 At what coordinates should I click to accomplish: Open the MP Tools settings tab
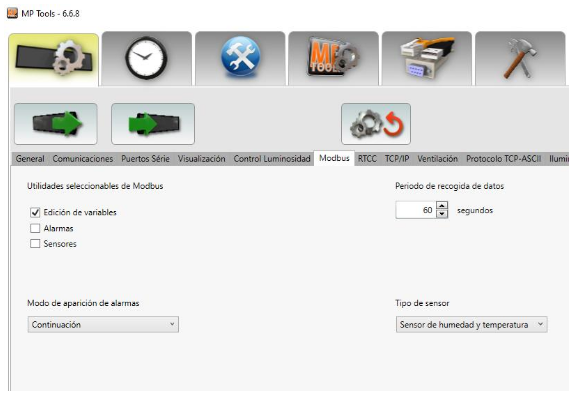coord(333,59)
